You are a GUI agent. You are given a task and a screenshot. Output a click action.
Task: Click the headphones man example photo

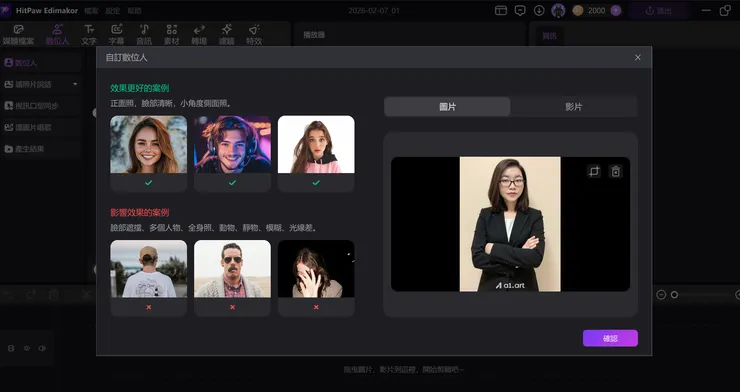(232, 144)
